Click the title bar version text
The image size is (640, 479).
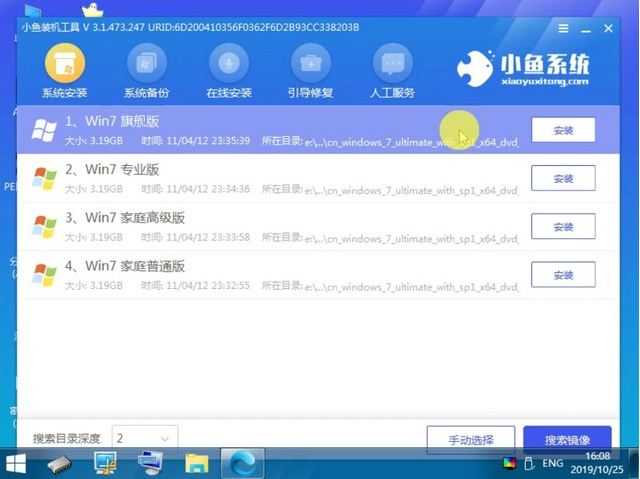pyautogui.click(x=191, y=27)
